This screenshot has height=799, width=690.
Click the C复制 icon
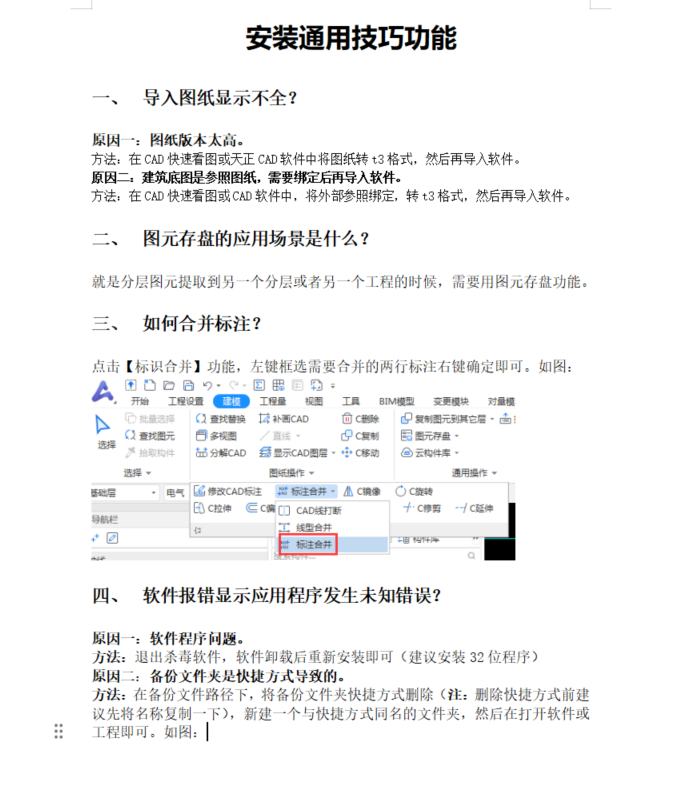tap(347, 436)
